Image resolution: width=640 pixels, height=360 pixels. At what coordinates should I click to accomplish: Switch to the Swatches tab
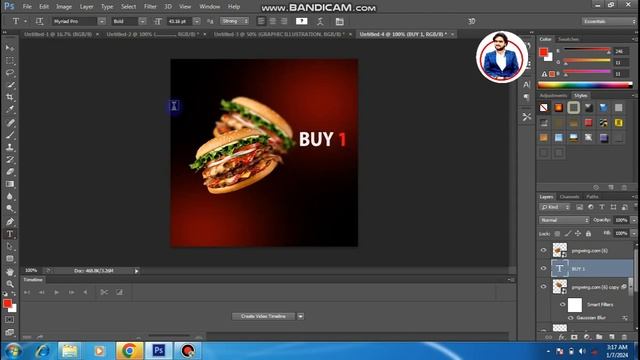569,39
